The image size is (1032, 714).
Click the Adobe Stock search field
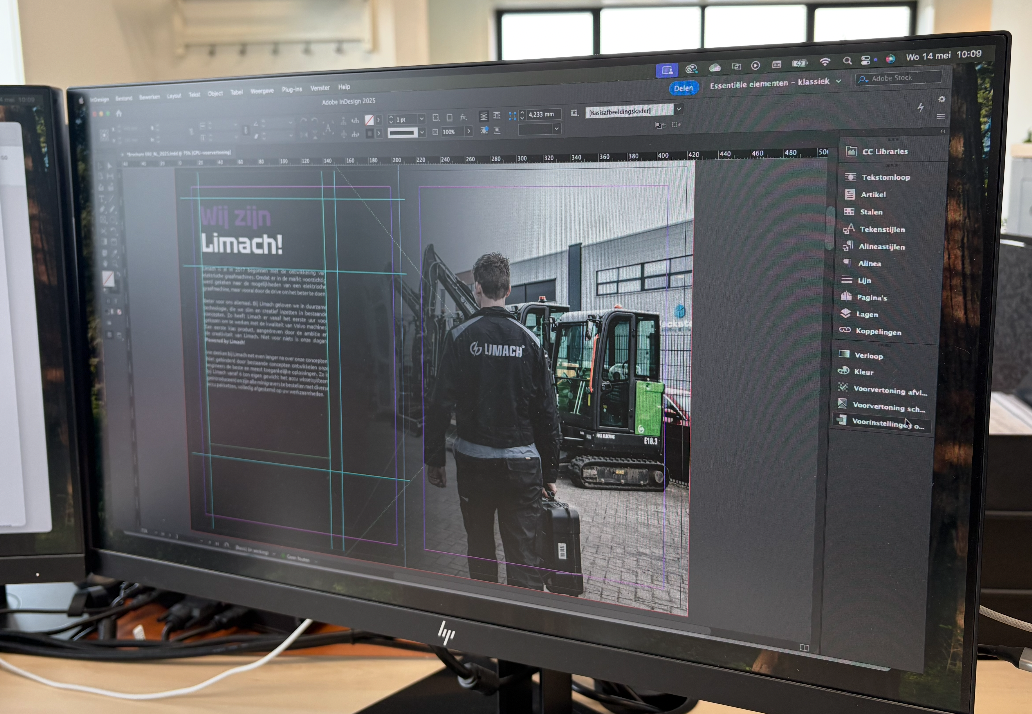tap(897, 78)
